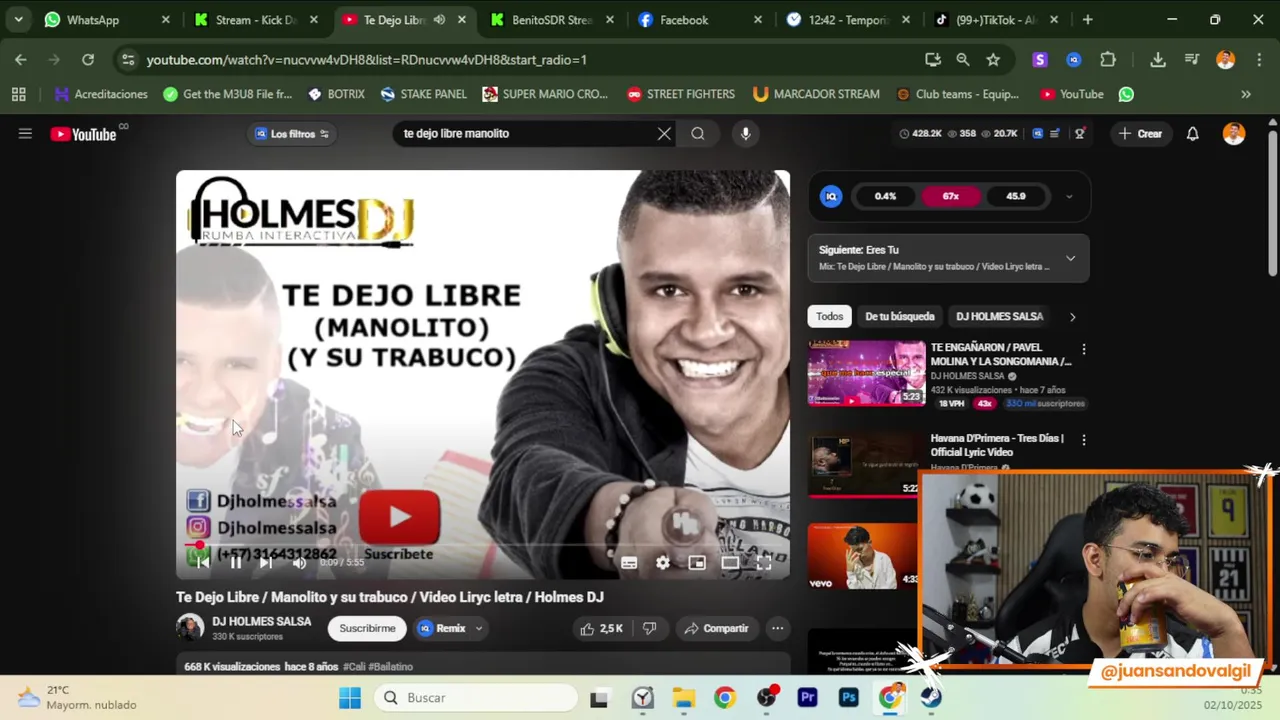
Task: Switch the player to theater mode
Action: click(730, 563)
